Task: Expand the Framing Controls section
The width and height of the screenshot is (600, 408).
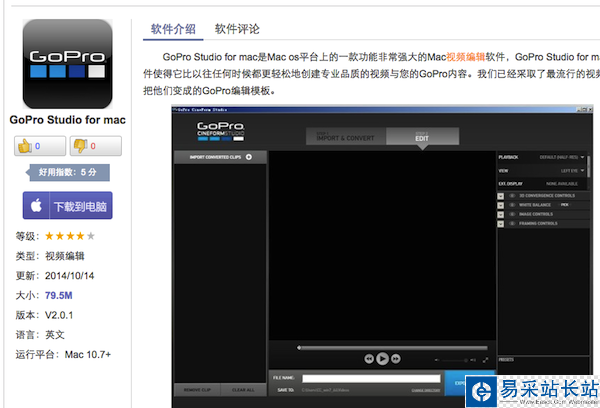Action: (501, 224)
